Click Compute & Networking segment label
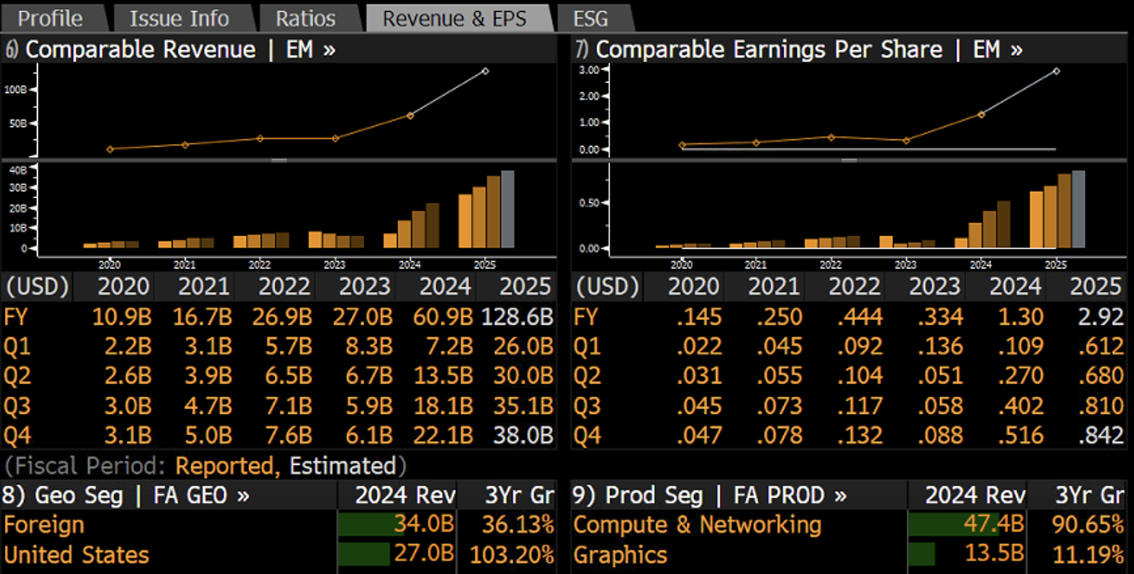1134x574 pixels. pos(697,525)
